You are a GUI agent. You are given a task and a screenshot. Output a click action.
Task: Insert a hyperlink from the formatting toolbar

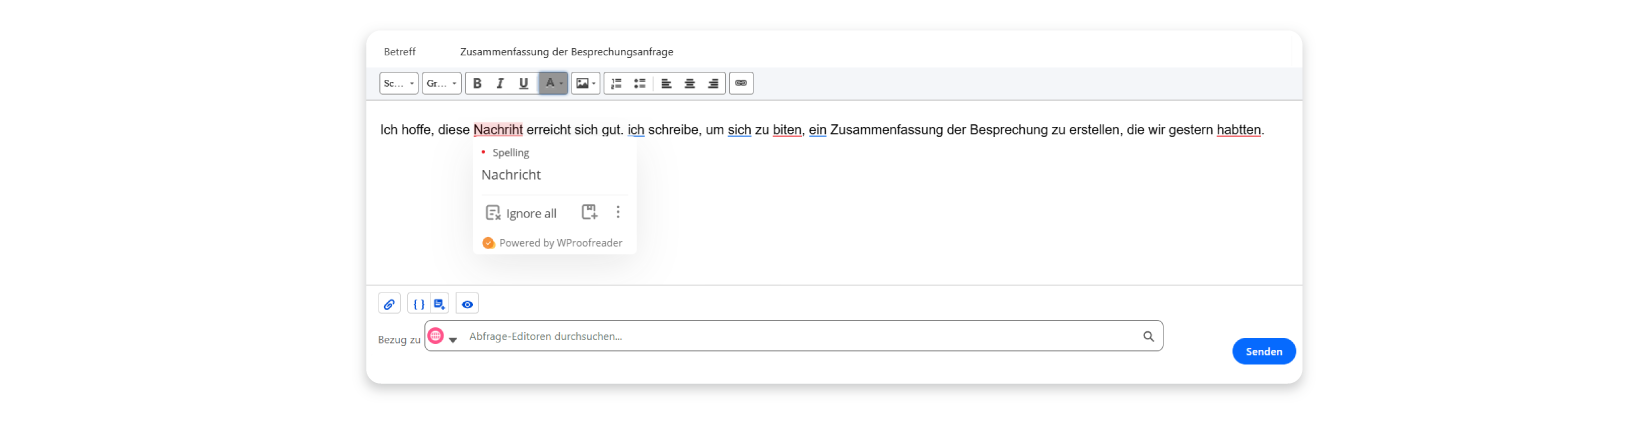741,84
